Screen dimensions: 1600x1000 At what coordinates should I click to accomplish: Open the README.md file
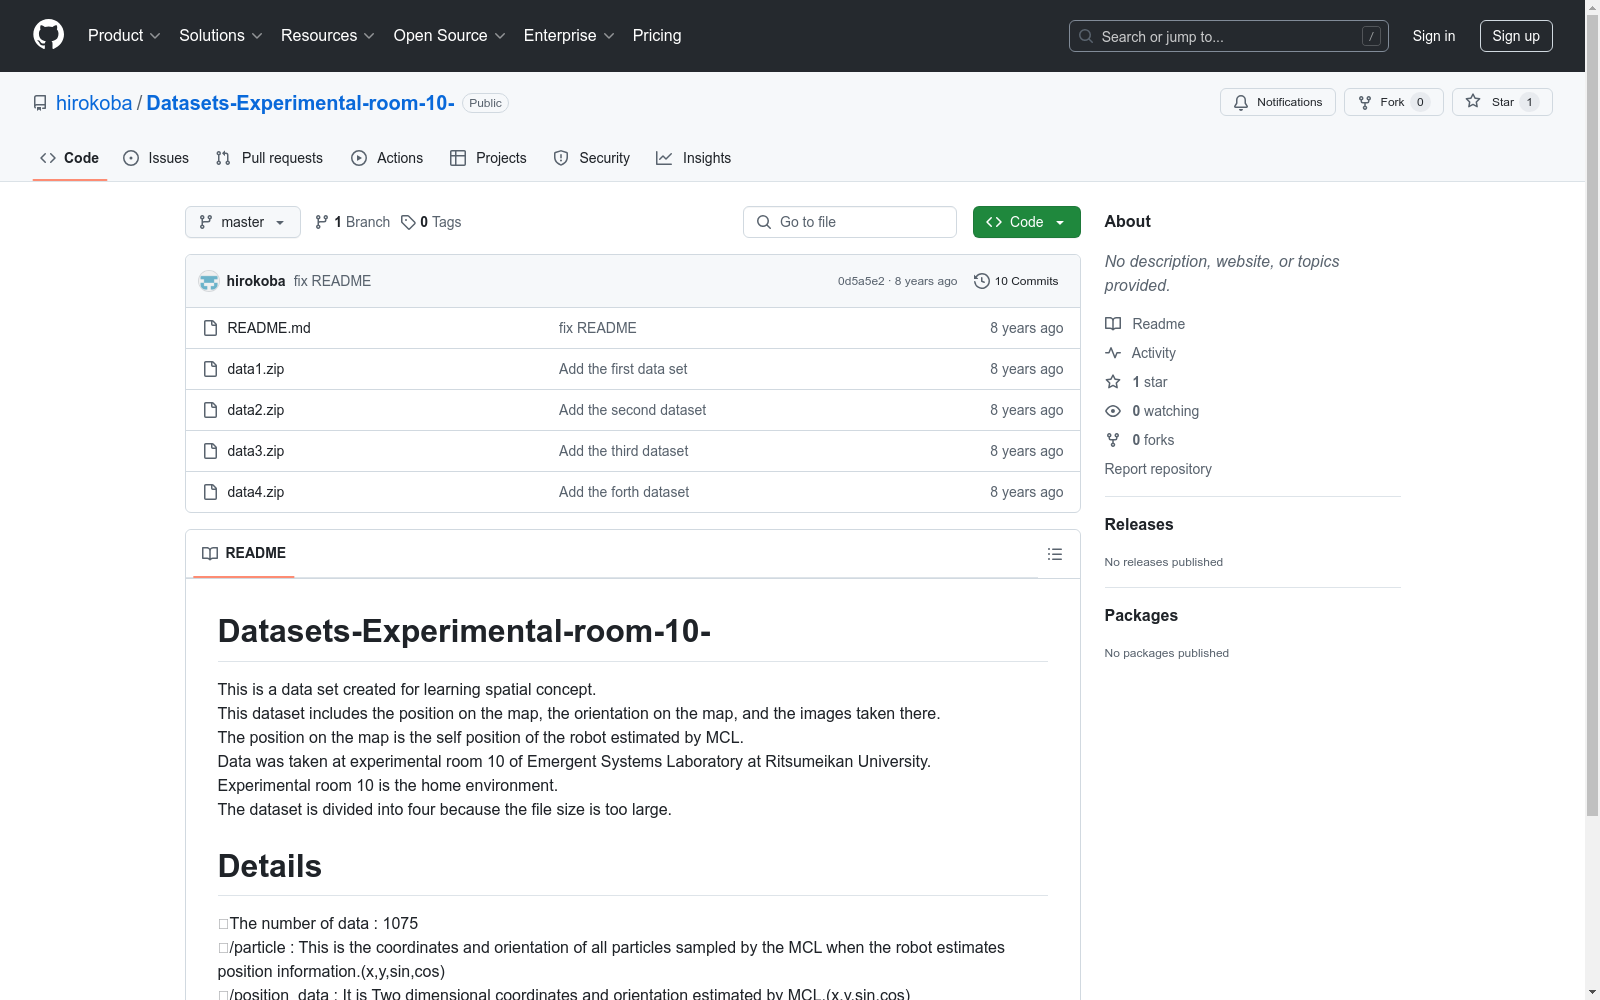pyautogui.click(x=269, y=328)
